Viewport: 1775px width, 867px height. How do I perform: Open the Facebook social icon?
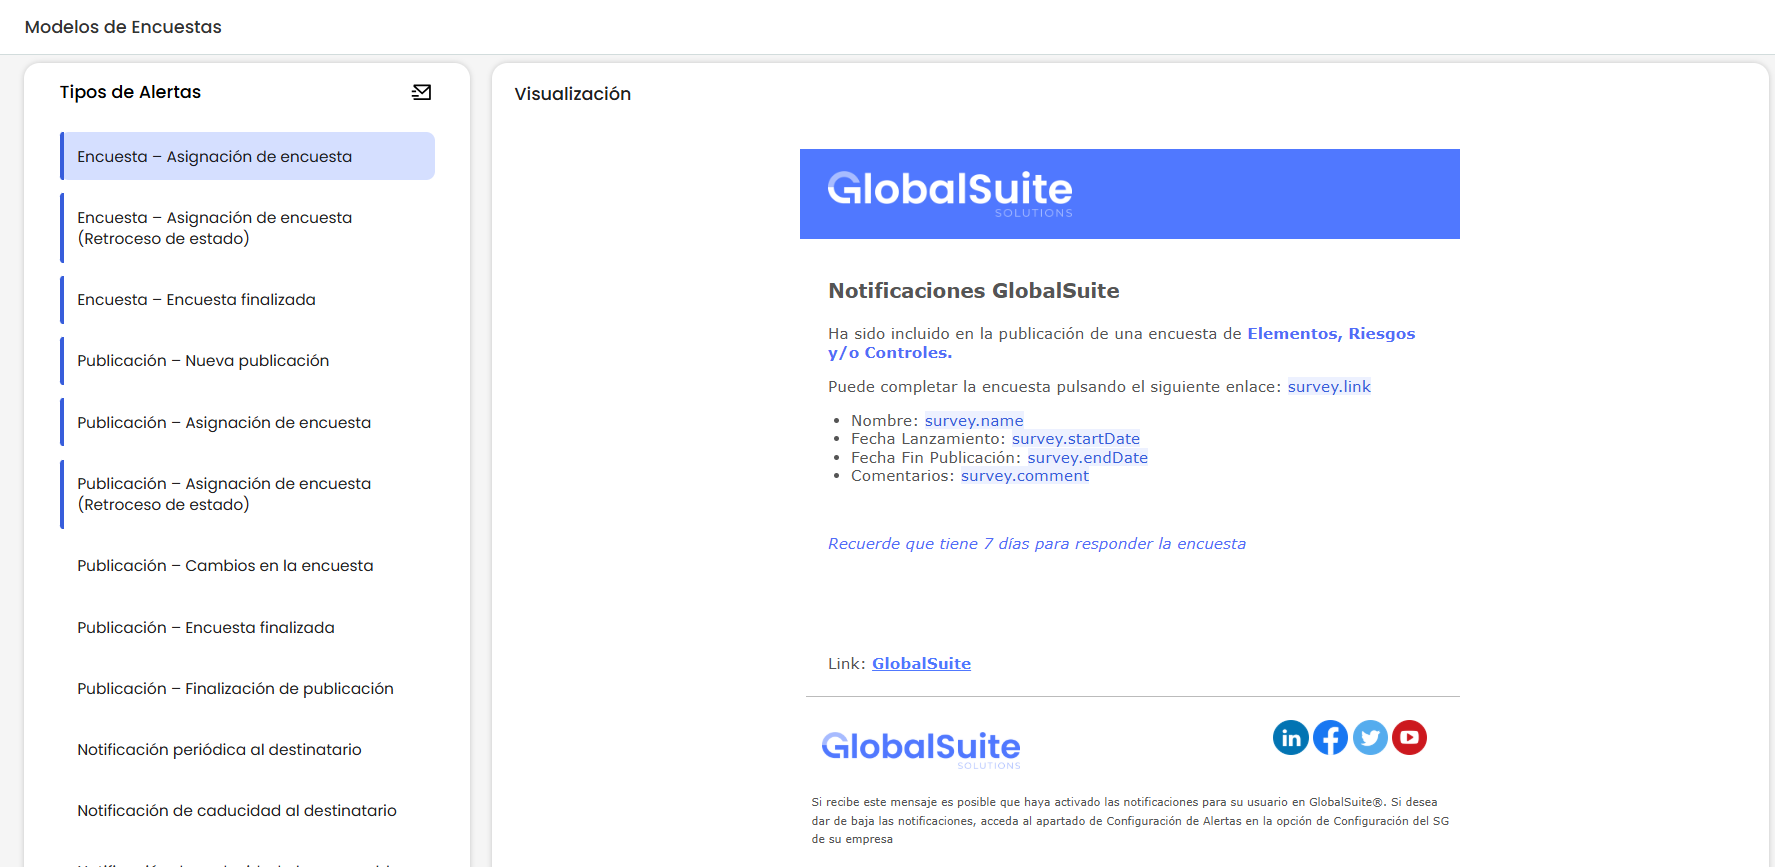coord(1330,738)
